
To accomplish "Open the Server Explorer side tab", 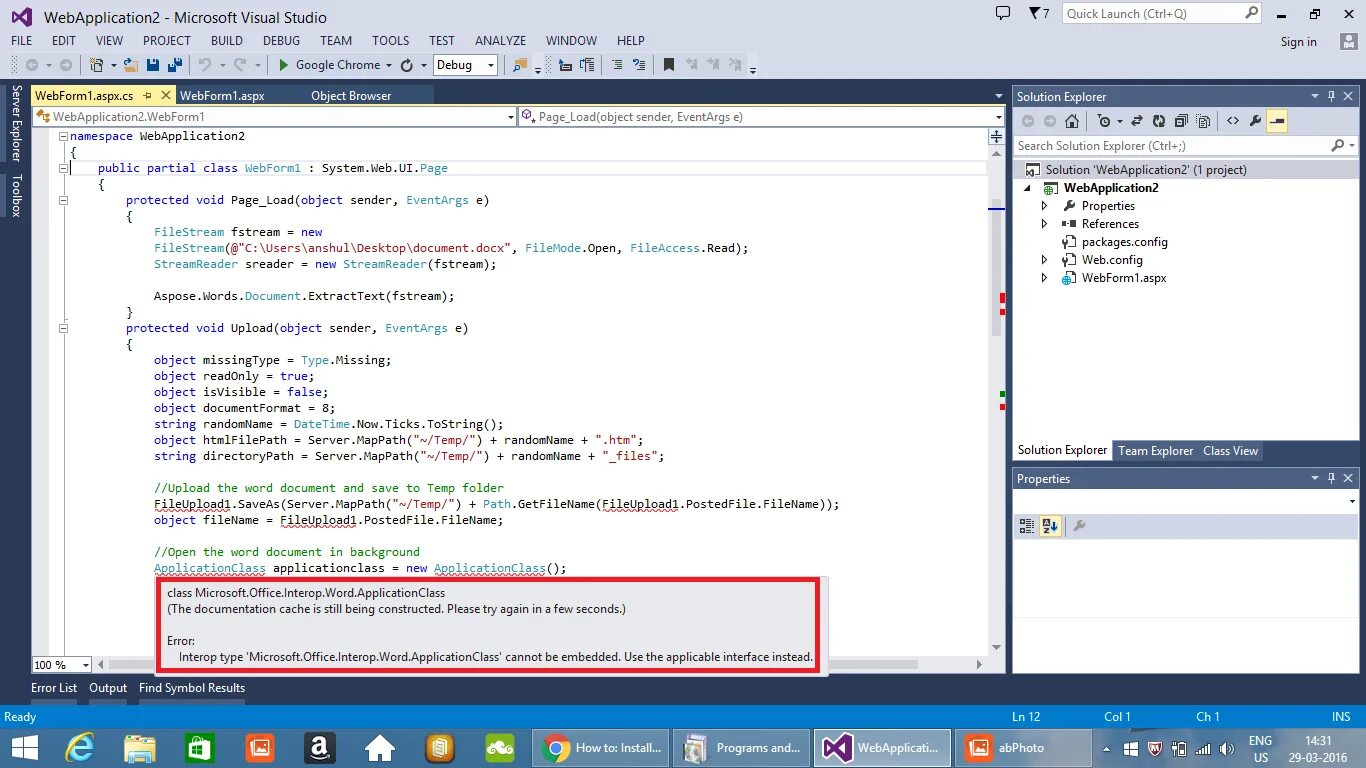I will click(16, 123).
